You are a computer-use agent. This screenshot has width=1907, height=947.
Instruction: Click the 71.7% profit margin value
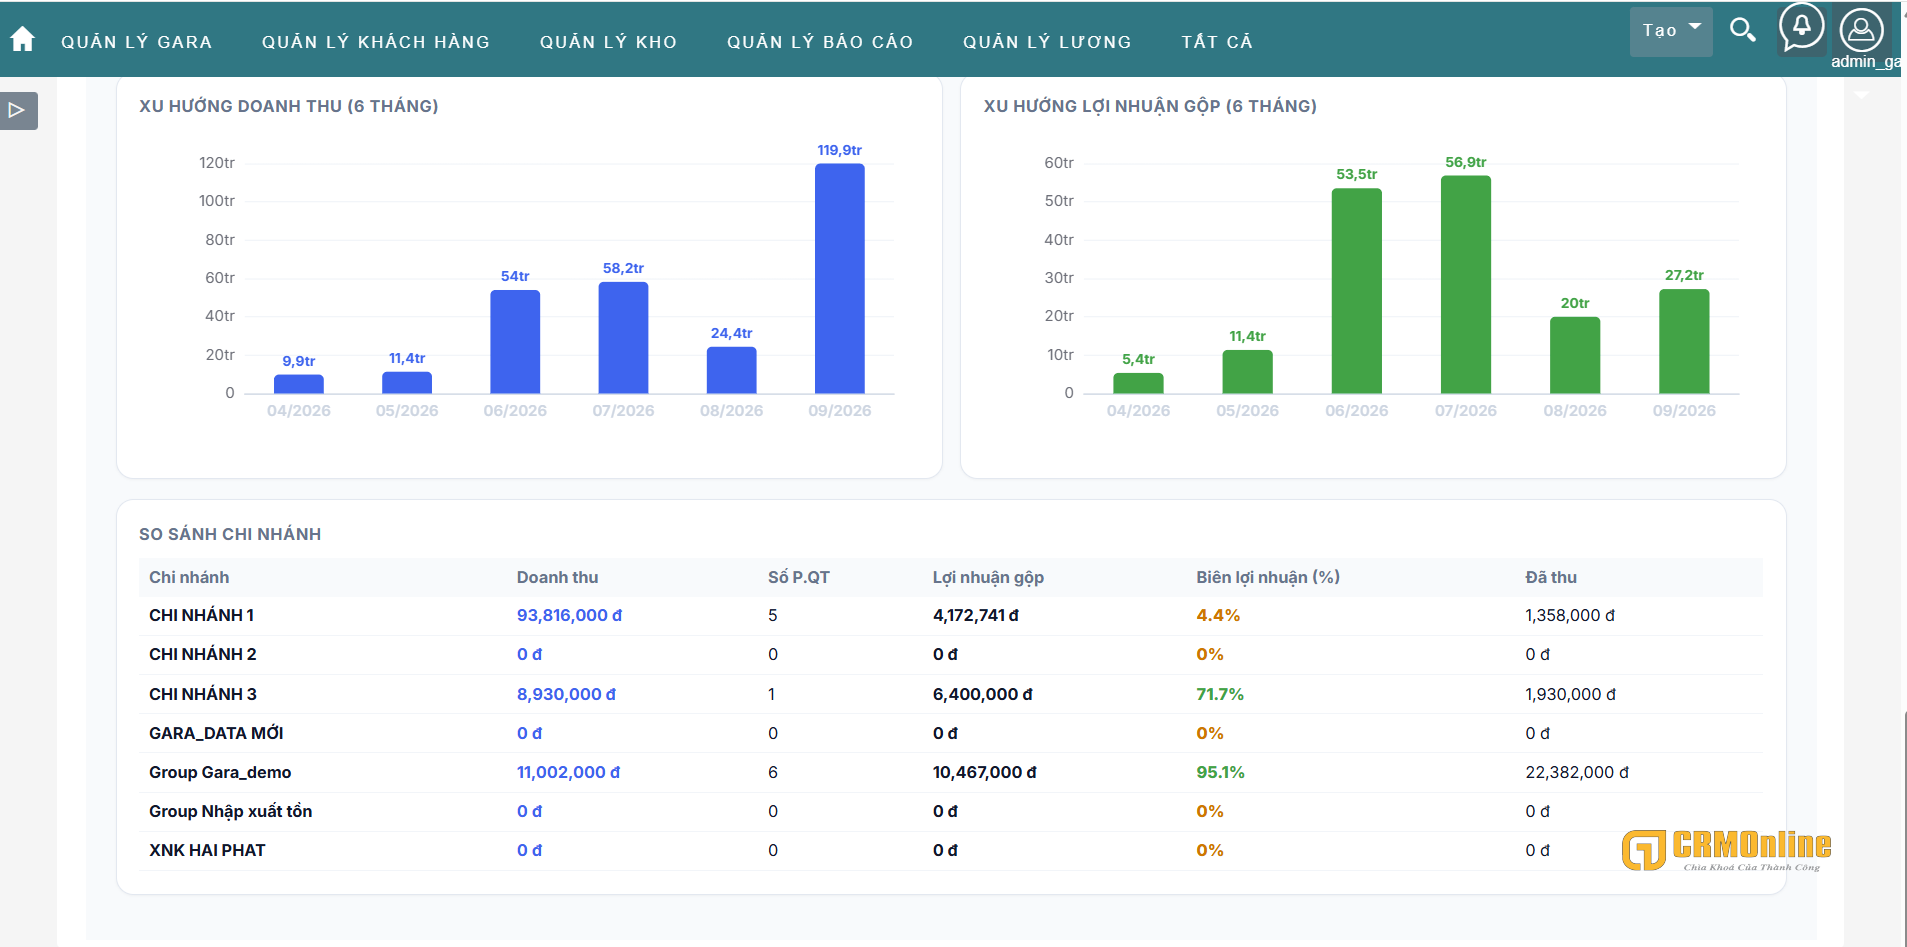click(x=1220, y=694)
